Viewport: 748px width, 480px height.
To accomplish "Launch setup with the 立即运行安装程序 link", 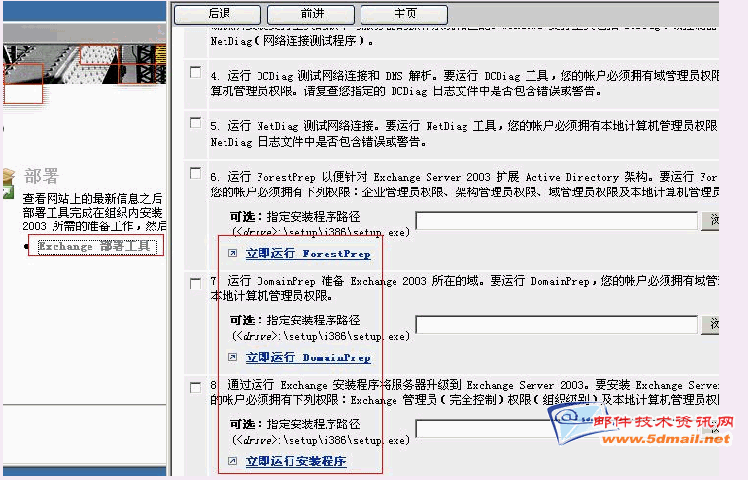I will (296, 461).
